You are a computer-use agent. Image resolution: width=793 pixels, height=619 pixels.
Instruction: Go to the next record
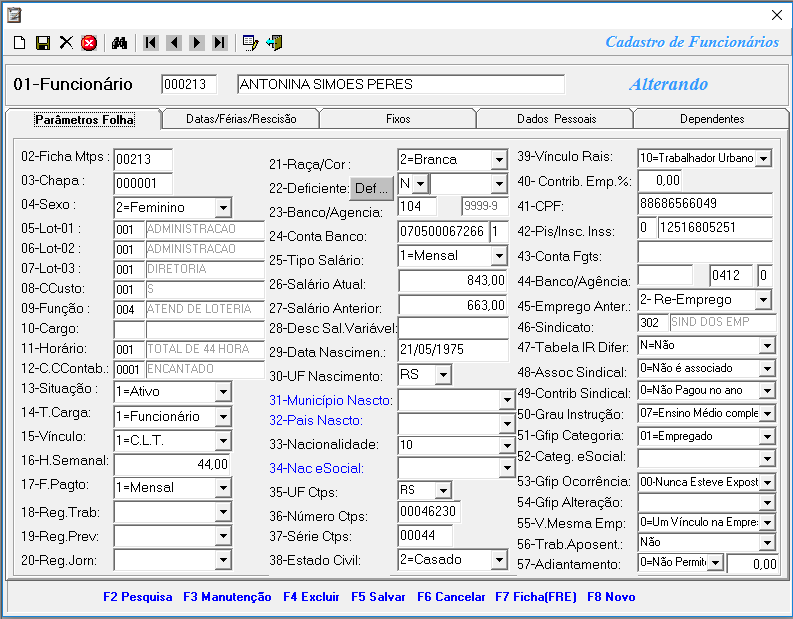(196, 43)
